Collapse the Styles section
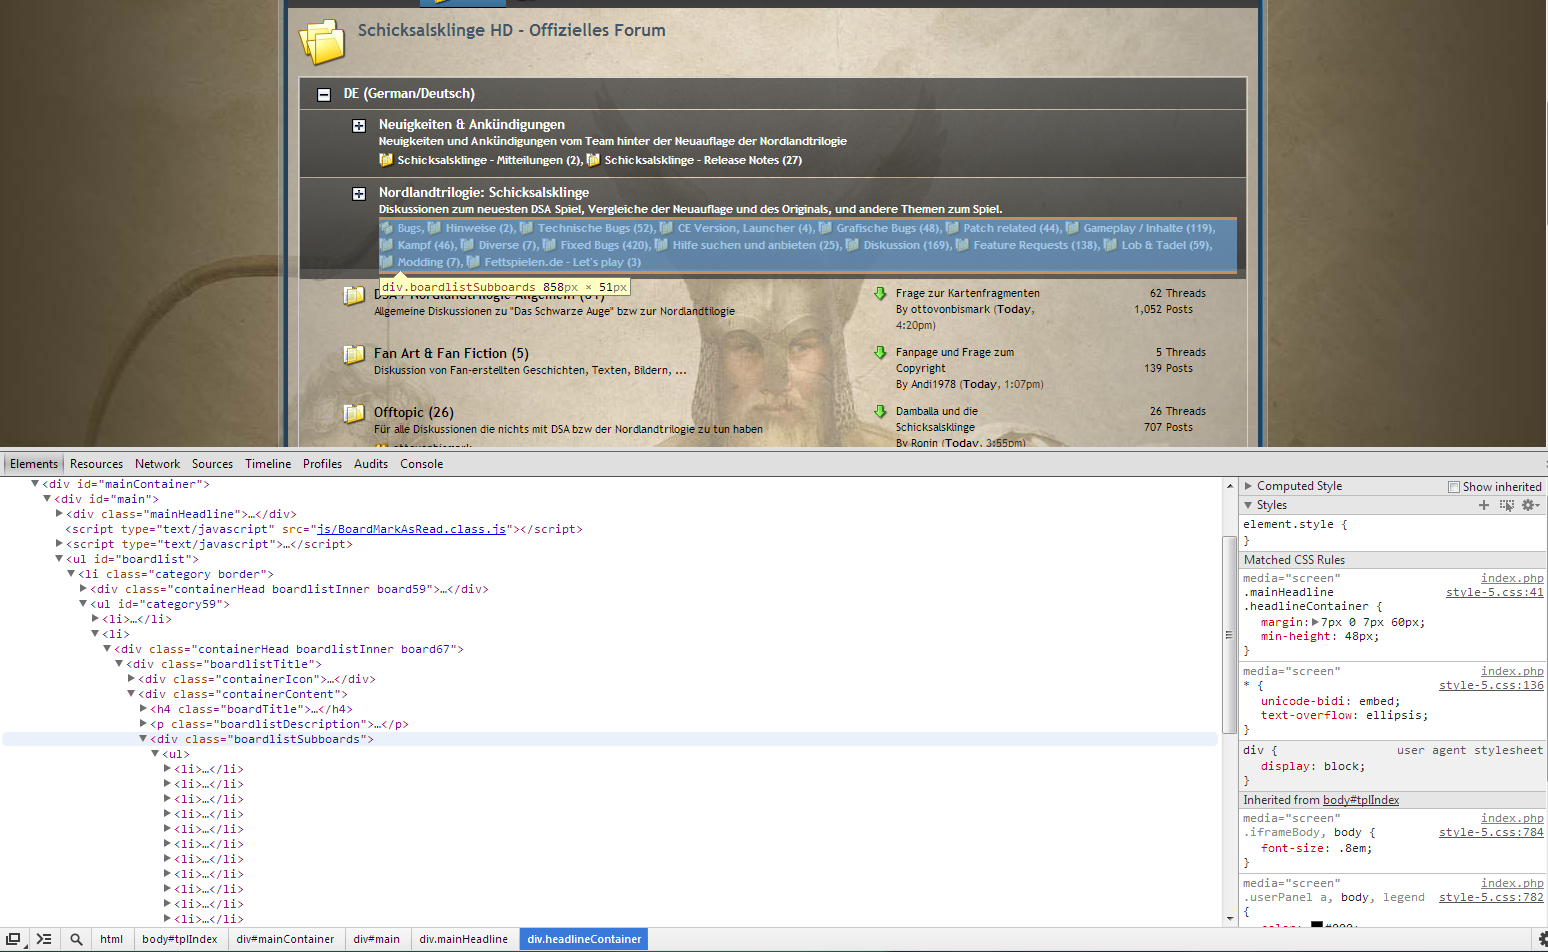 [1248, 505]
